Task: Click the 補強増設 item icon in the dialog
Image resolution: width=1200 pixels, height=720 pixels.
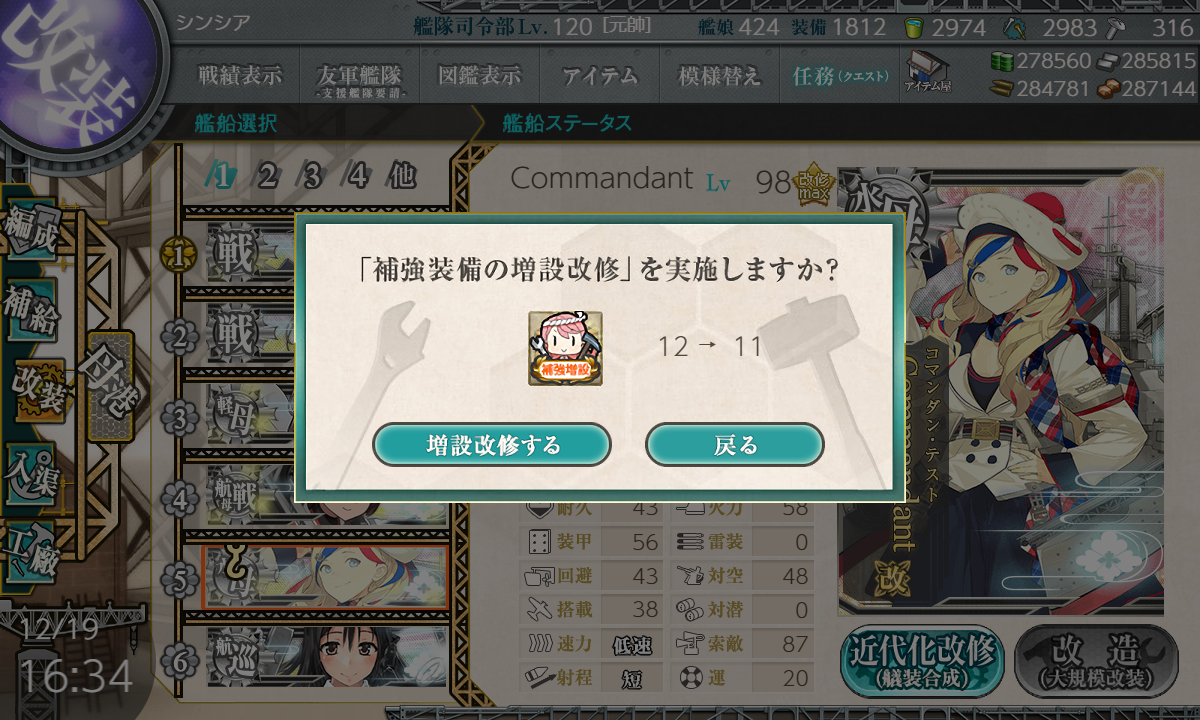Action: (x=565, y=348)
